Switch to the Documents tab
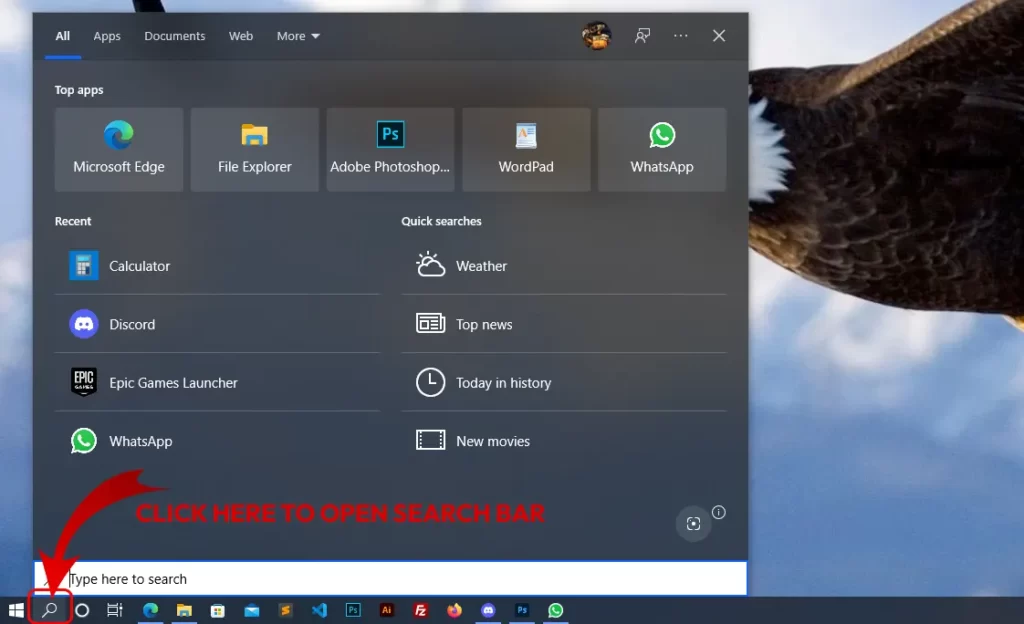1024x624 pixels. (x=174, y=36)
